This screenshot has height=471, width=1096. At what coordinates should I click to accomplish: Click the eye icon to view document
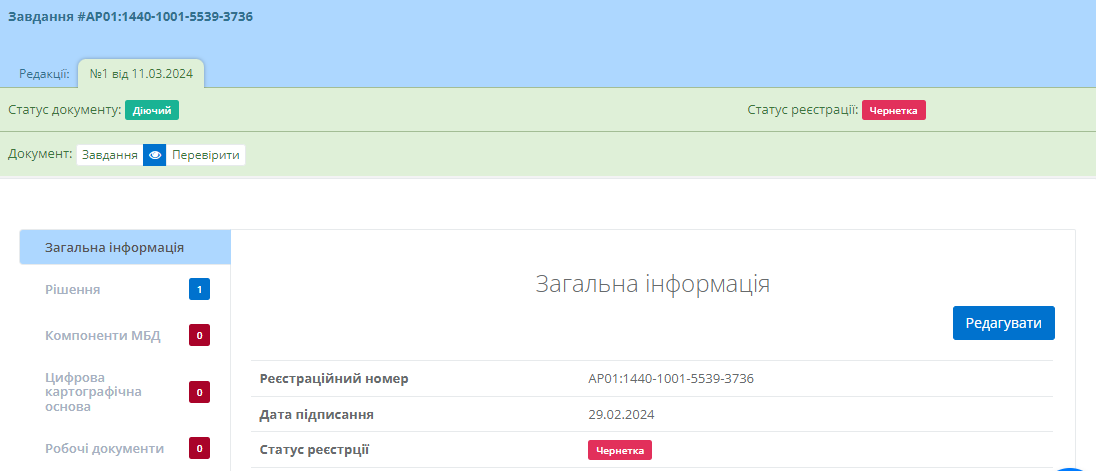click(x=154, y=155)
